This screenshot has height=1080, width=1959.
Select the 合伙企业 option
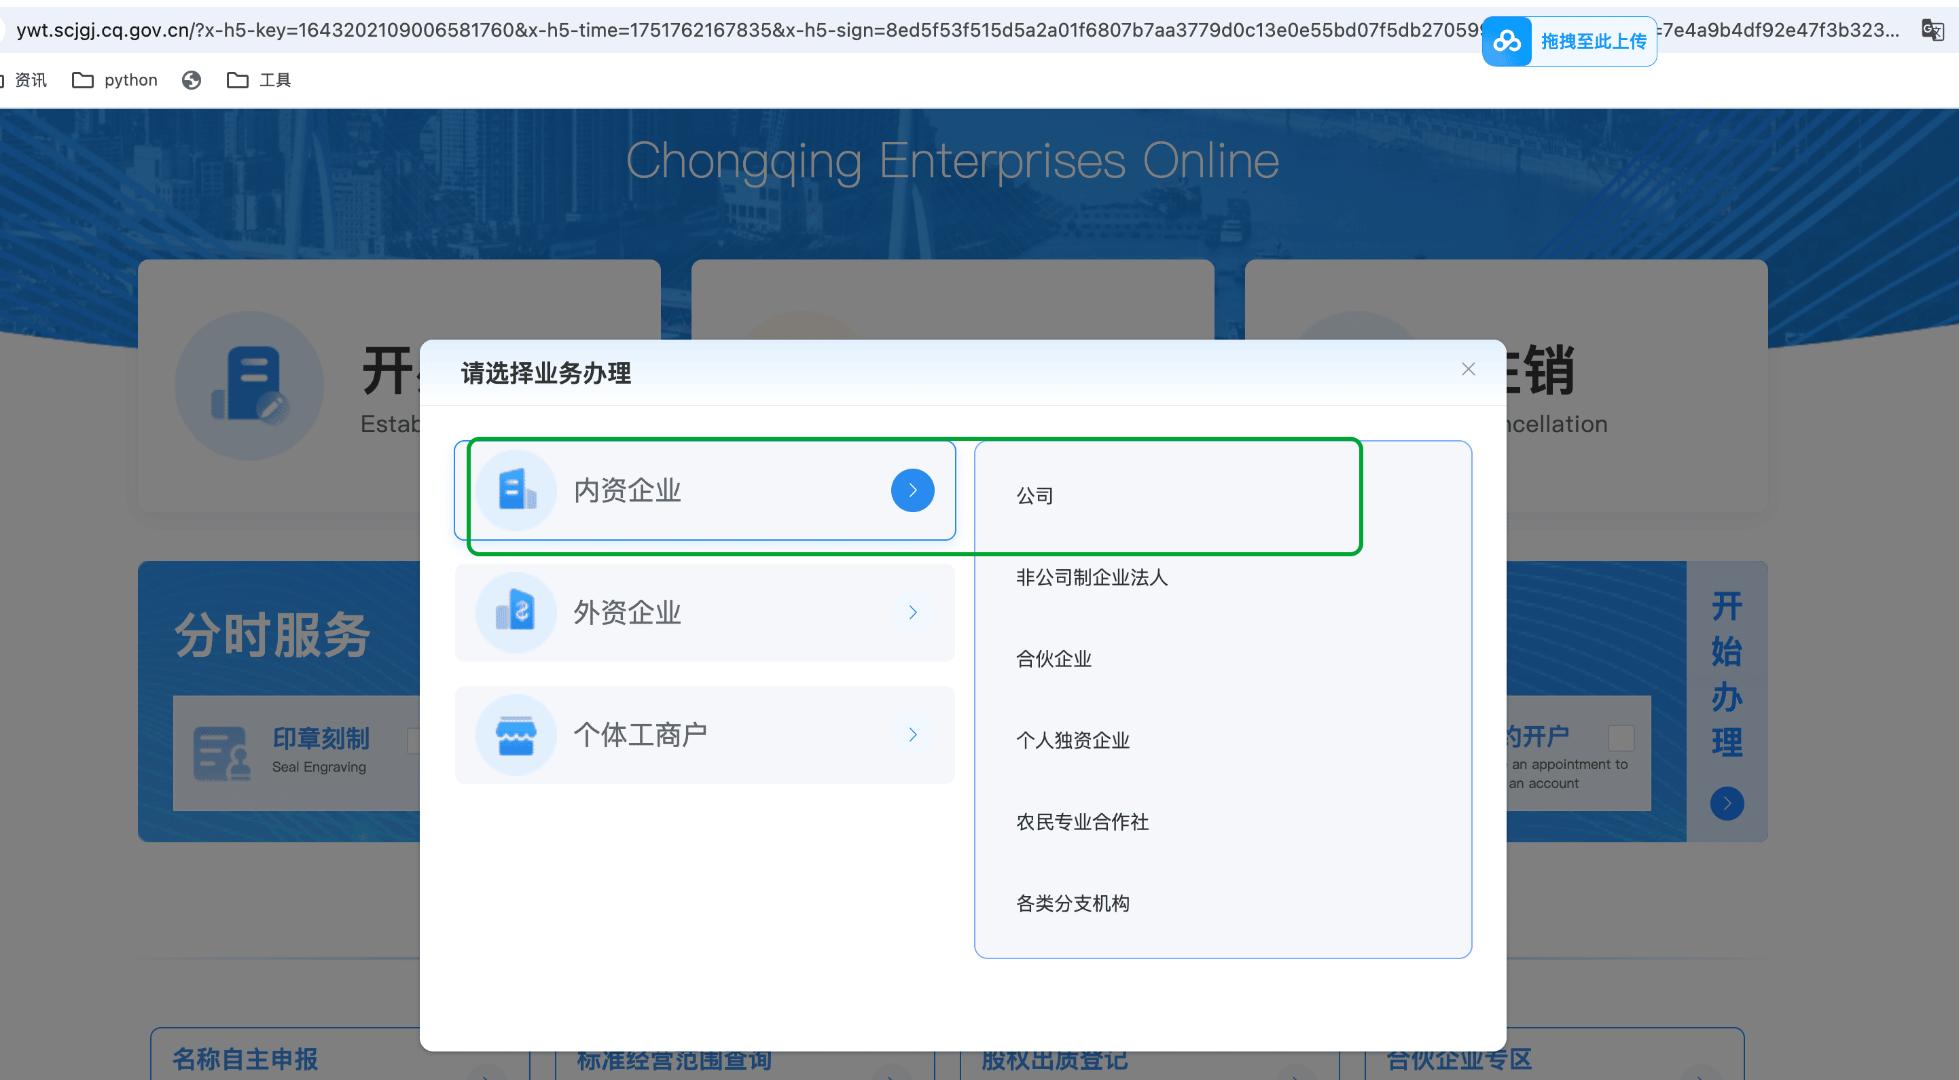[x=1054, y=659]
